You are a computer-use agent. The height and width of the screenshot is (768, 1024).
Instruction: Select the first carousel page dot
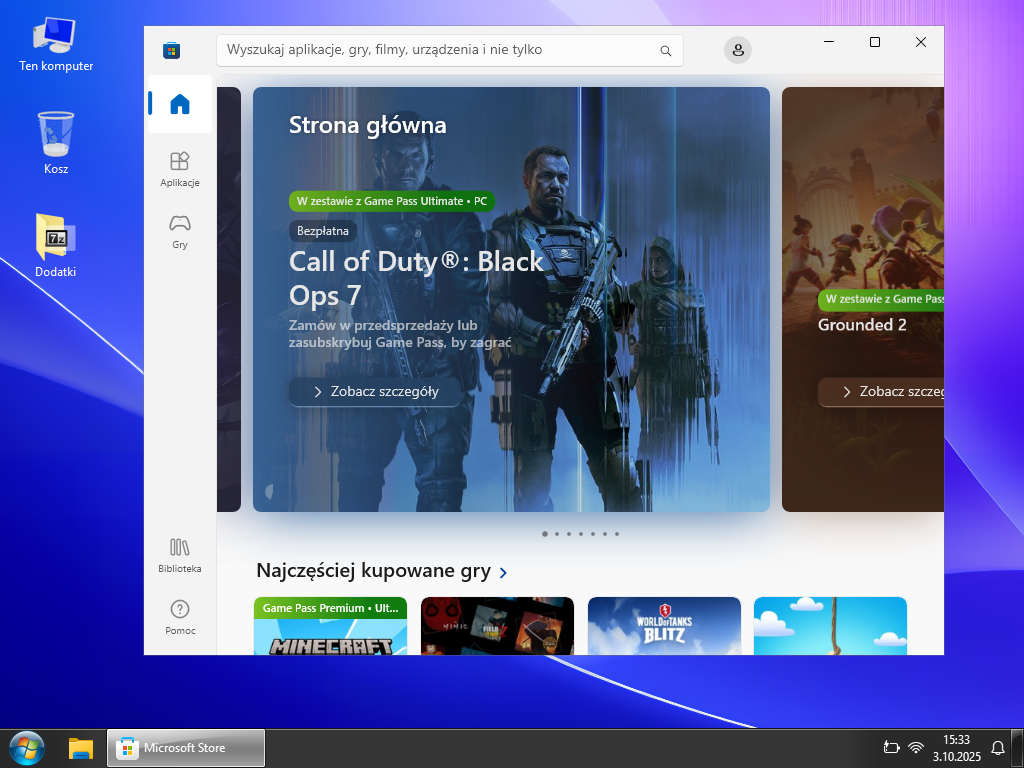click(x=545, y=534)
